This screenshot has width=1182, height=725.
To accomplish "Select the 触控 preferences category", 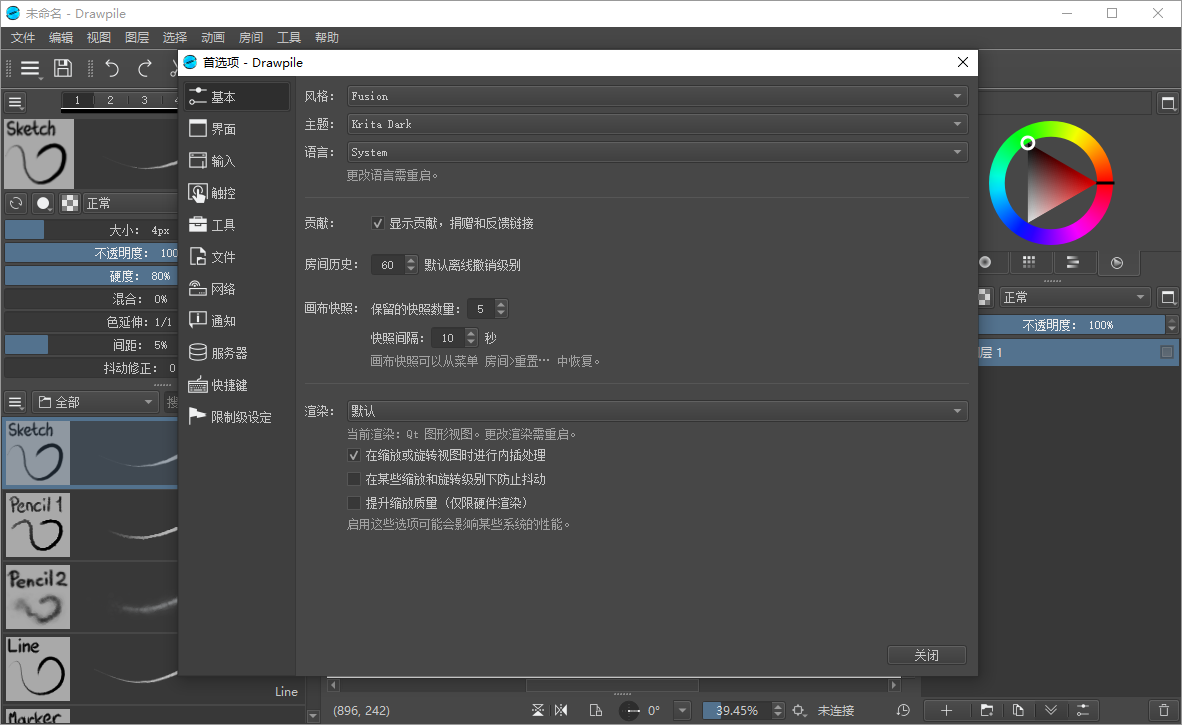I will [237, 193].
